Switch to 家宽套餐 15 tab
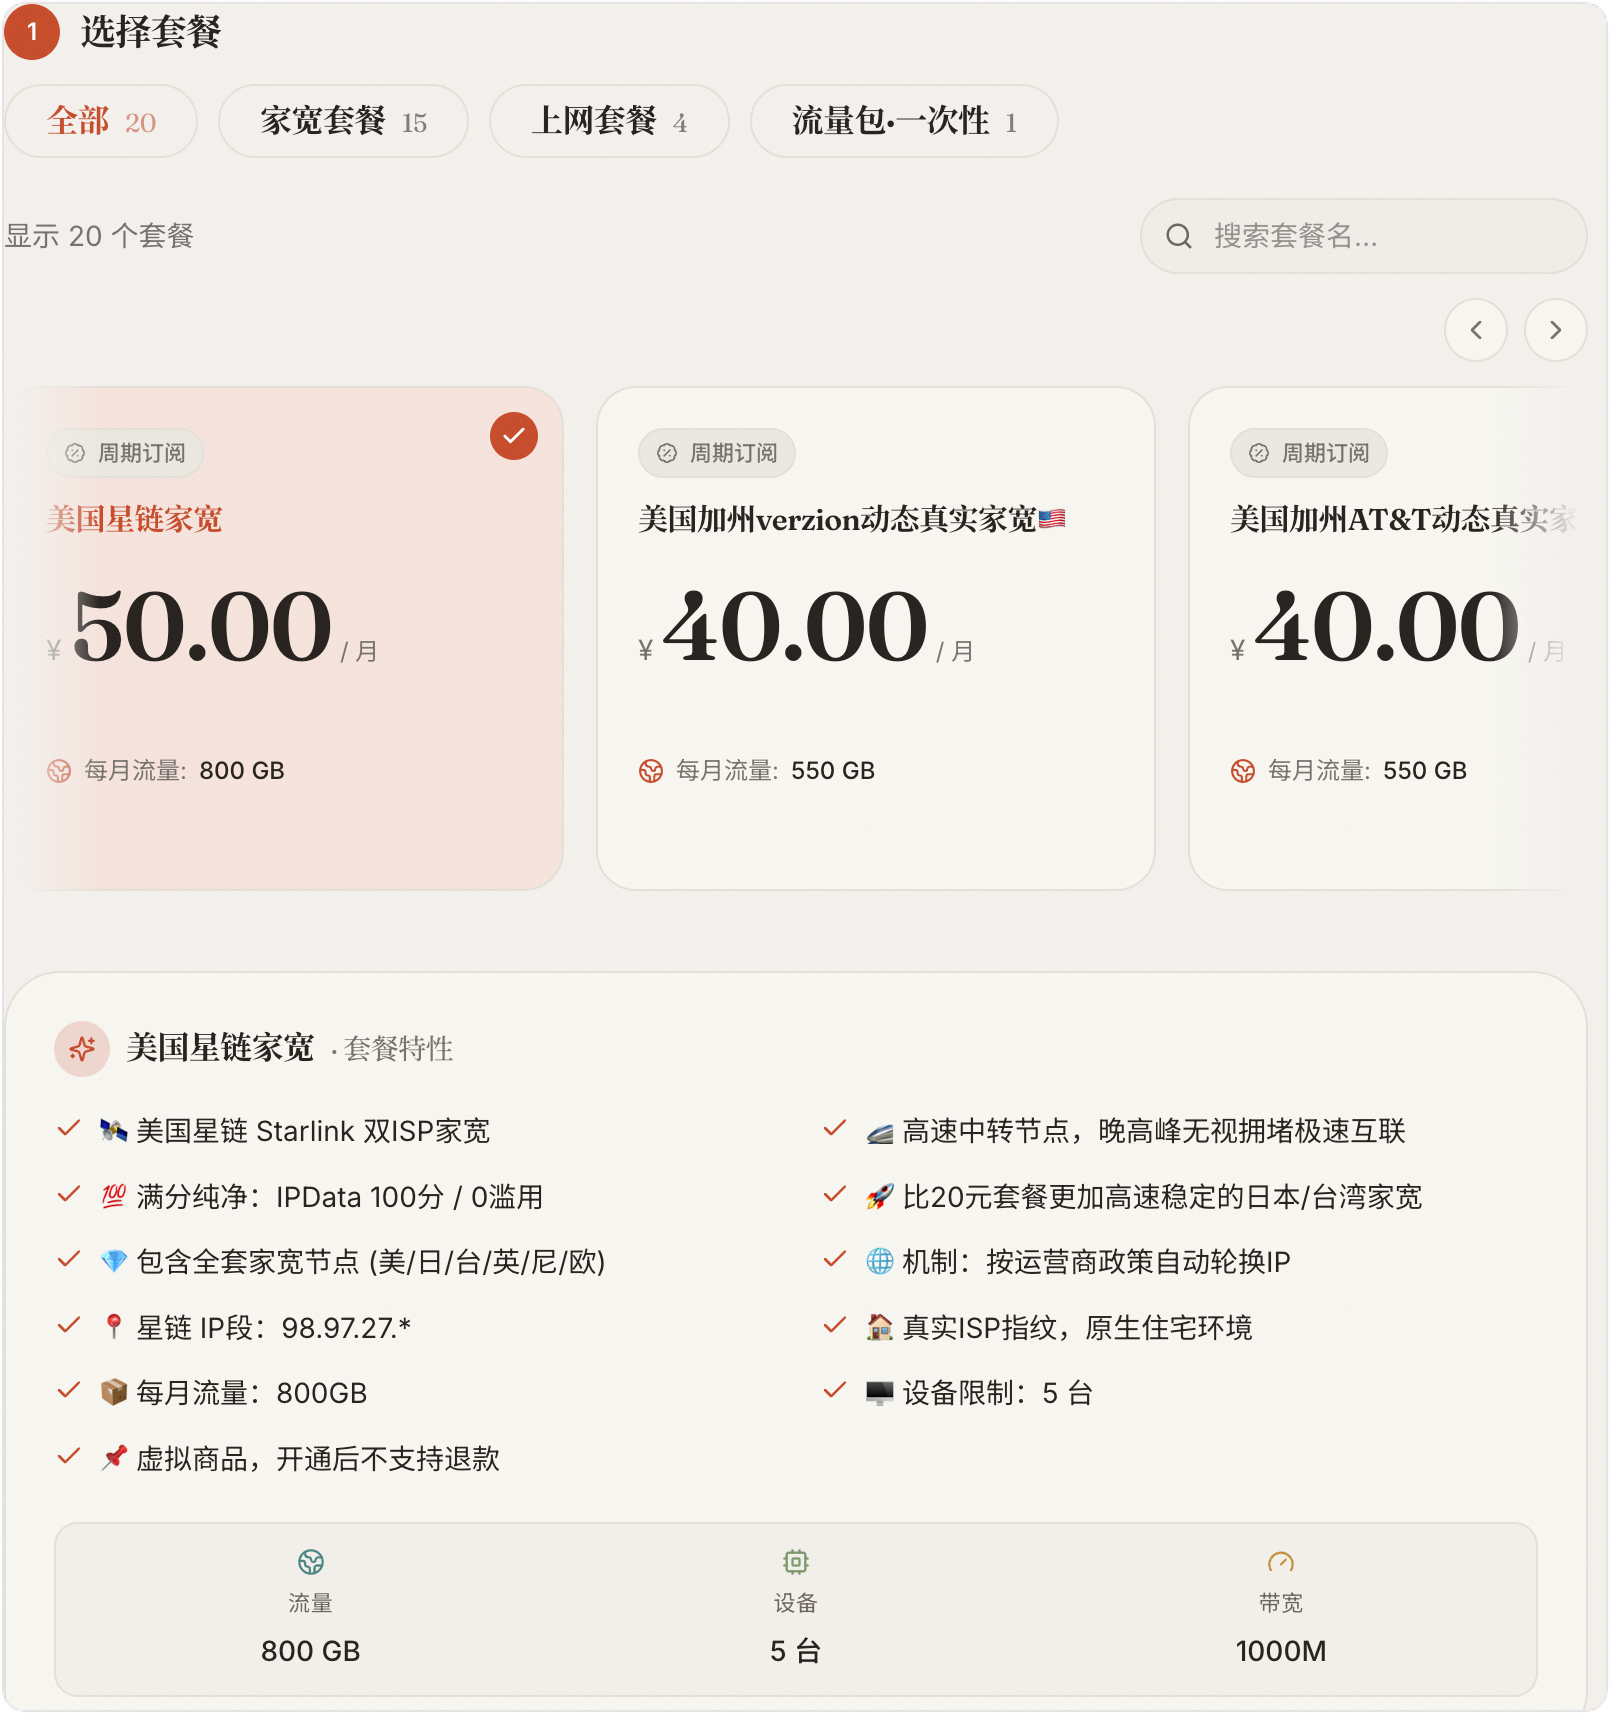 coord(343,121)
